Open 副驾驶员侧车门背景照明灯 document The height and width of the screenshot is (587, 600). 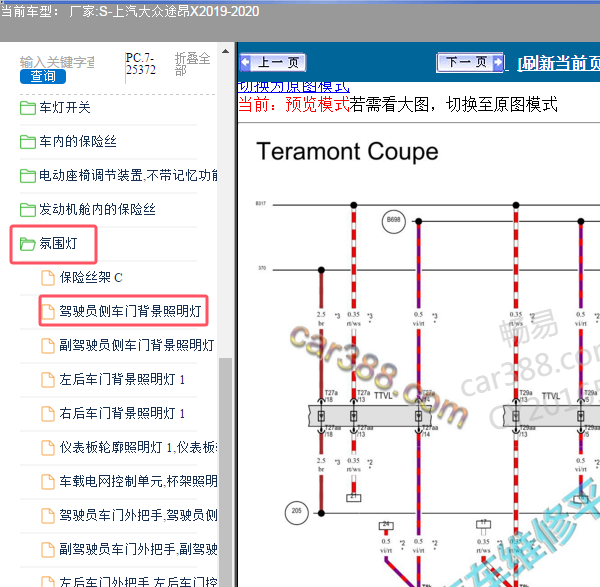137,345
